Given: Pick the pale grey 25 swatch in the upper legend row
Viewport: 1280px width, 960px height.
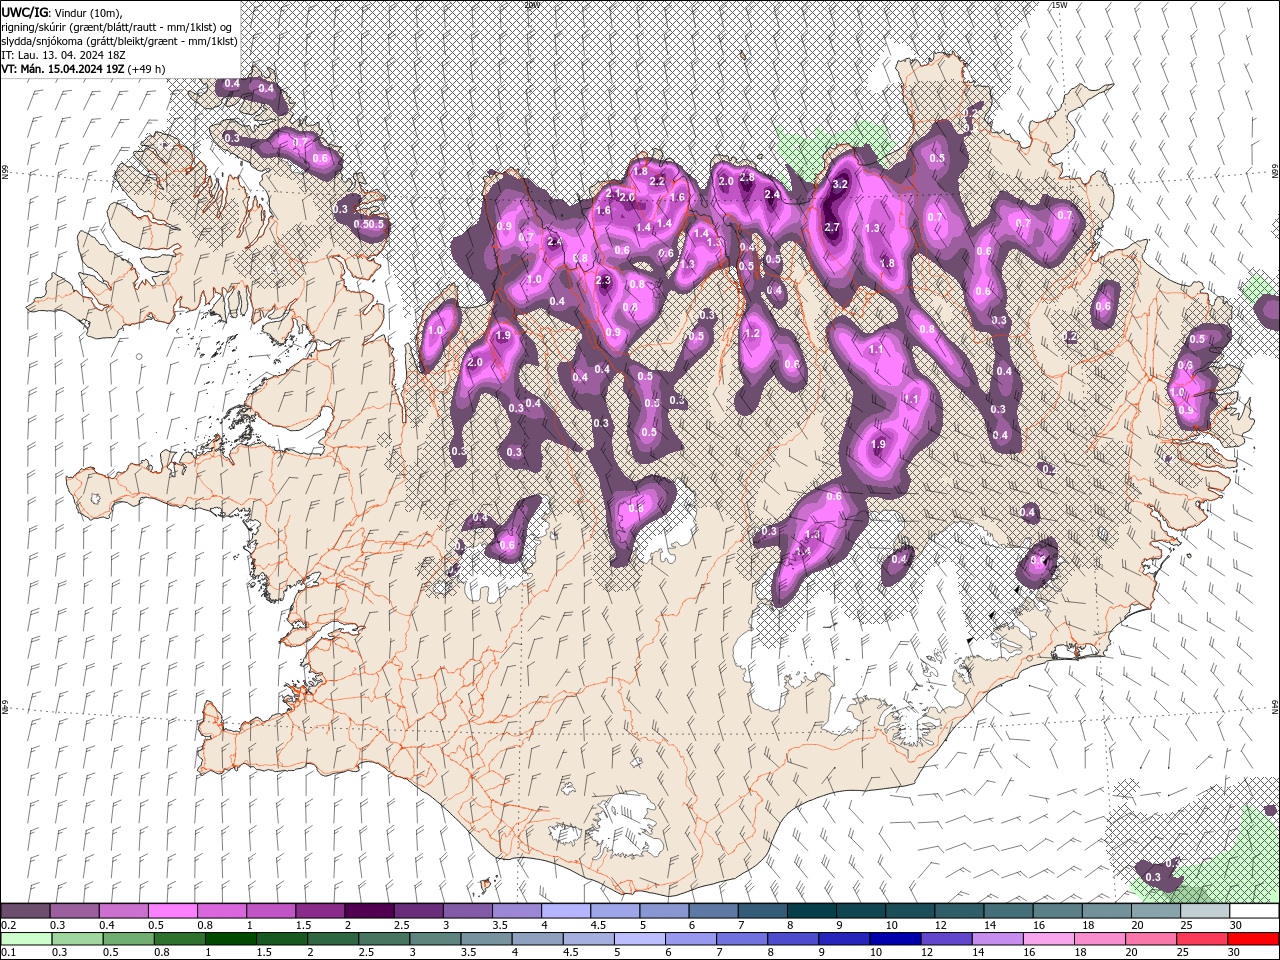Looking at the screenshot, I should pyautogui.click(x=1205, y=911).
